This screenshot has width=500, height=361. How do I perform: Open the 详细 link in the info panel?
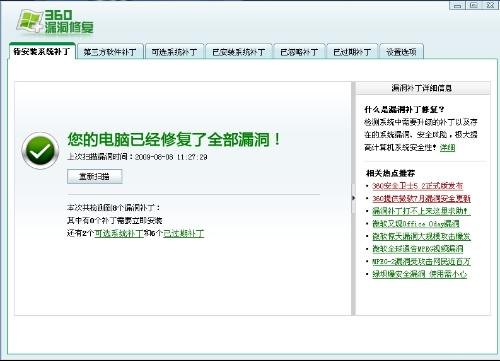(447, 147)
